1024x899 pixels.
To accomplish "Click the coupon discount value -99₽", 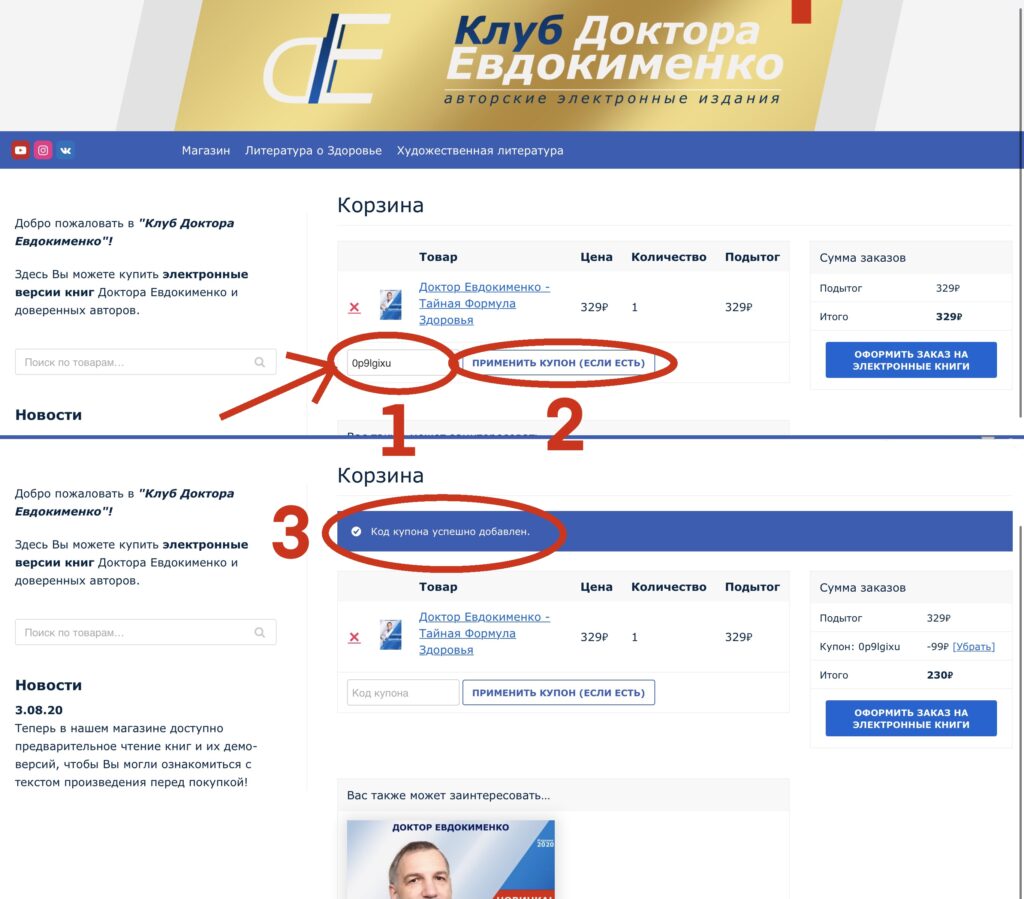I will pos(938,646).
